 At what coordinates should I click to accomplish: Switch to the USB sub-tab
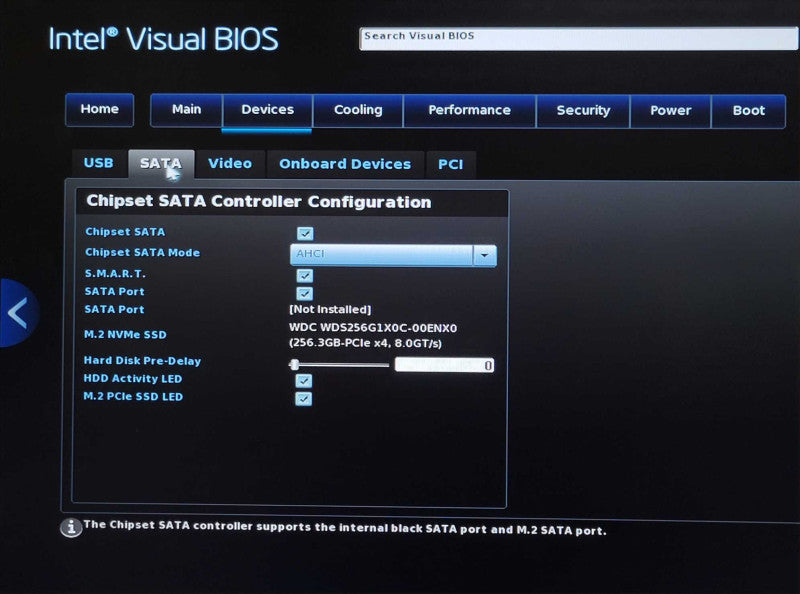(99, 163)
